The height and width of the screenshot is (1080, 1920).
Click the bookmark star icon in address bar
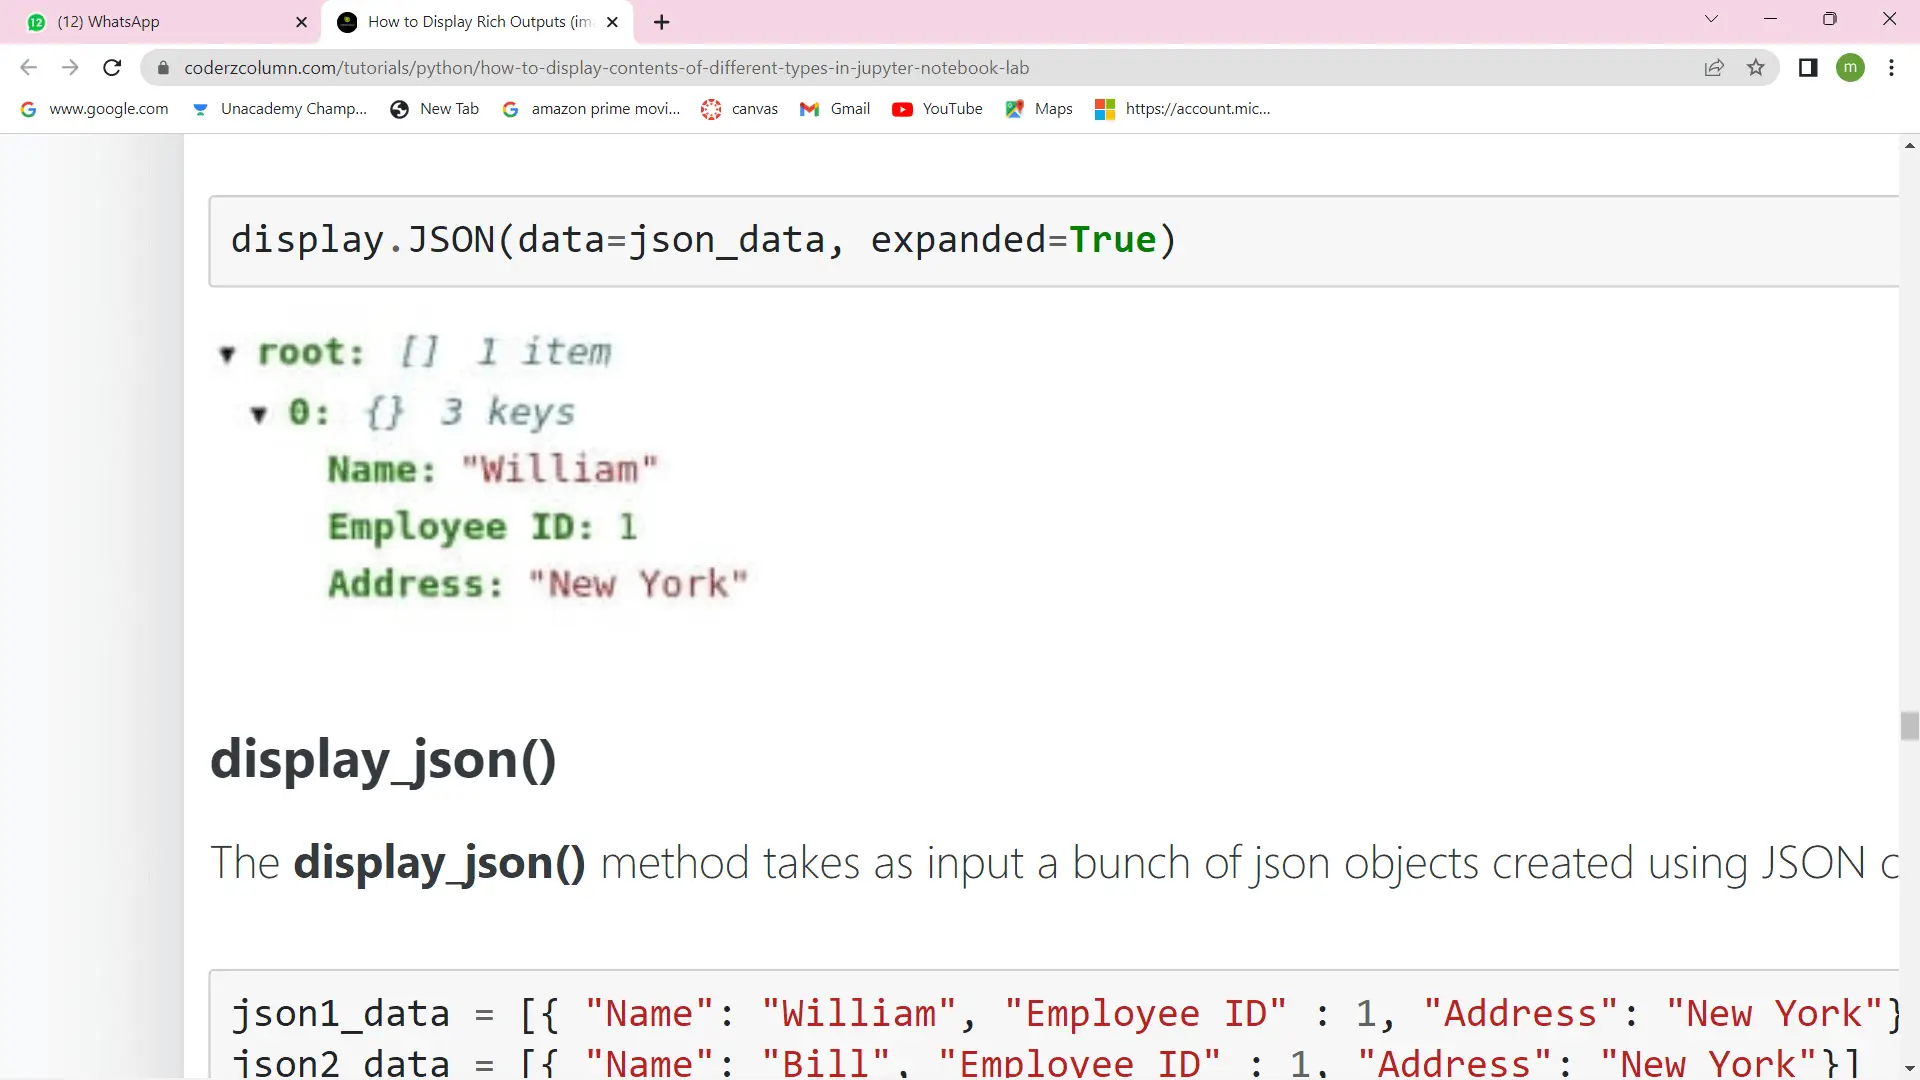[x=1758, y=67]
